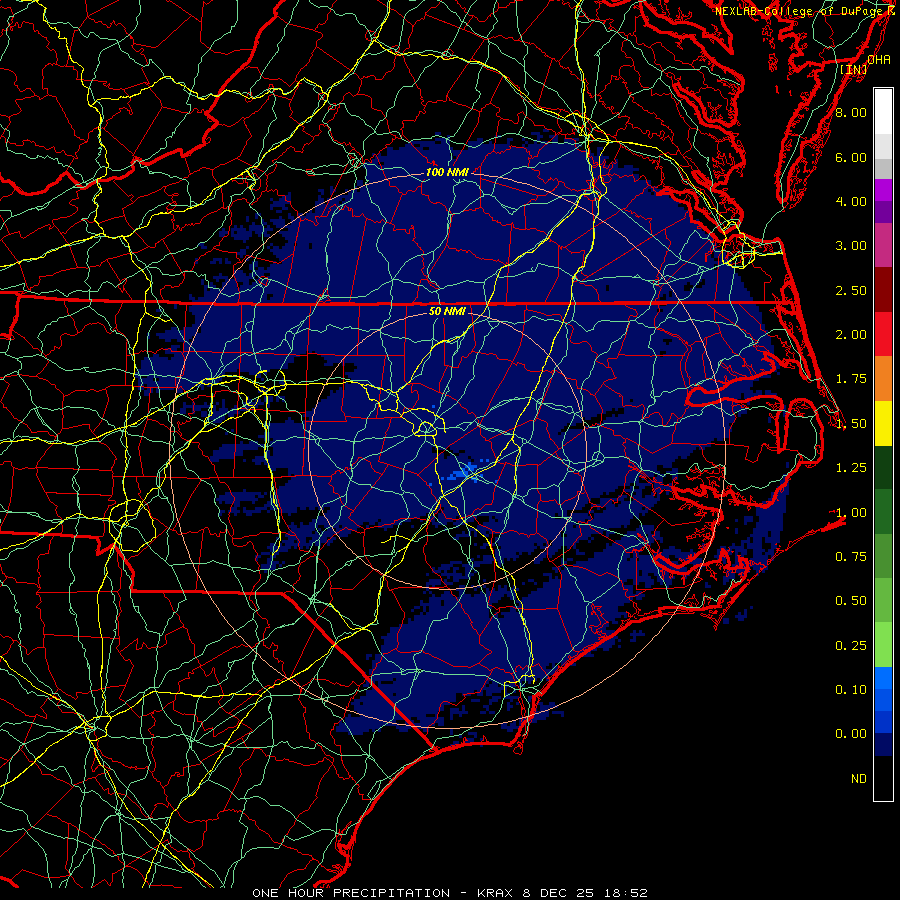Click the darkest green legend swatch
This screenshot has height=900, width=900.
click(x=883, y=467)
